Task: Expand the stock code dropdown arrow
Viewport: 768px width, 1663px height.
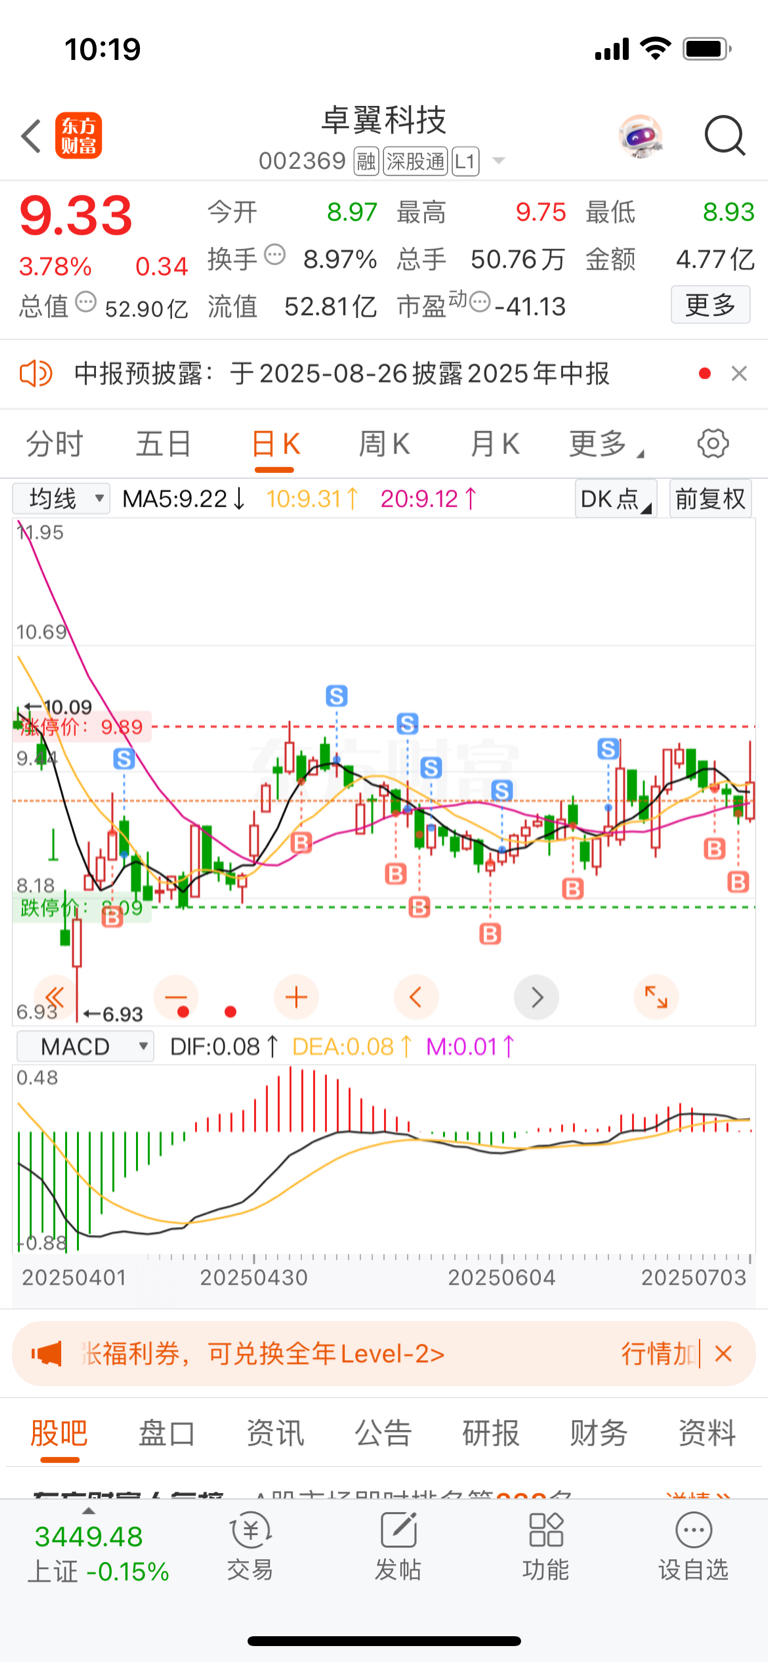Action: click(499, 161)
